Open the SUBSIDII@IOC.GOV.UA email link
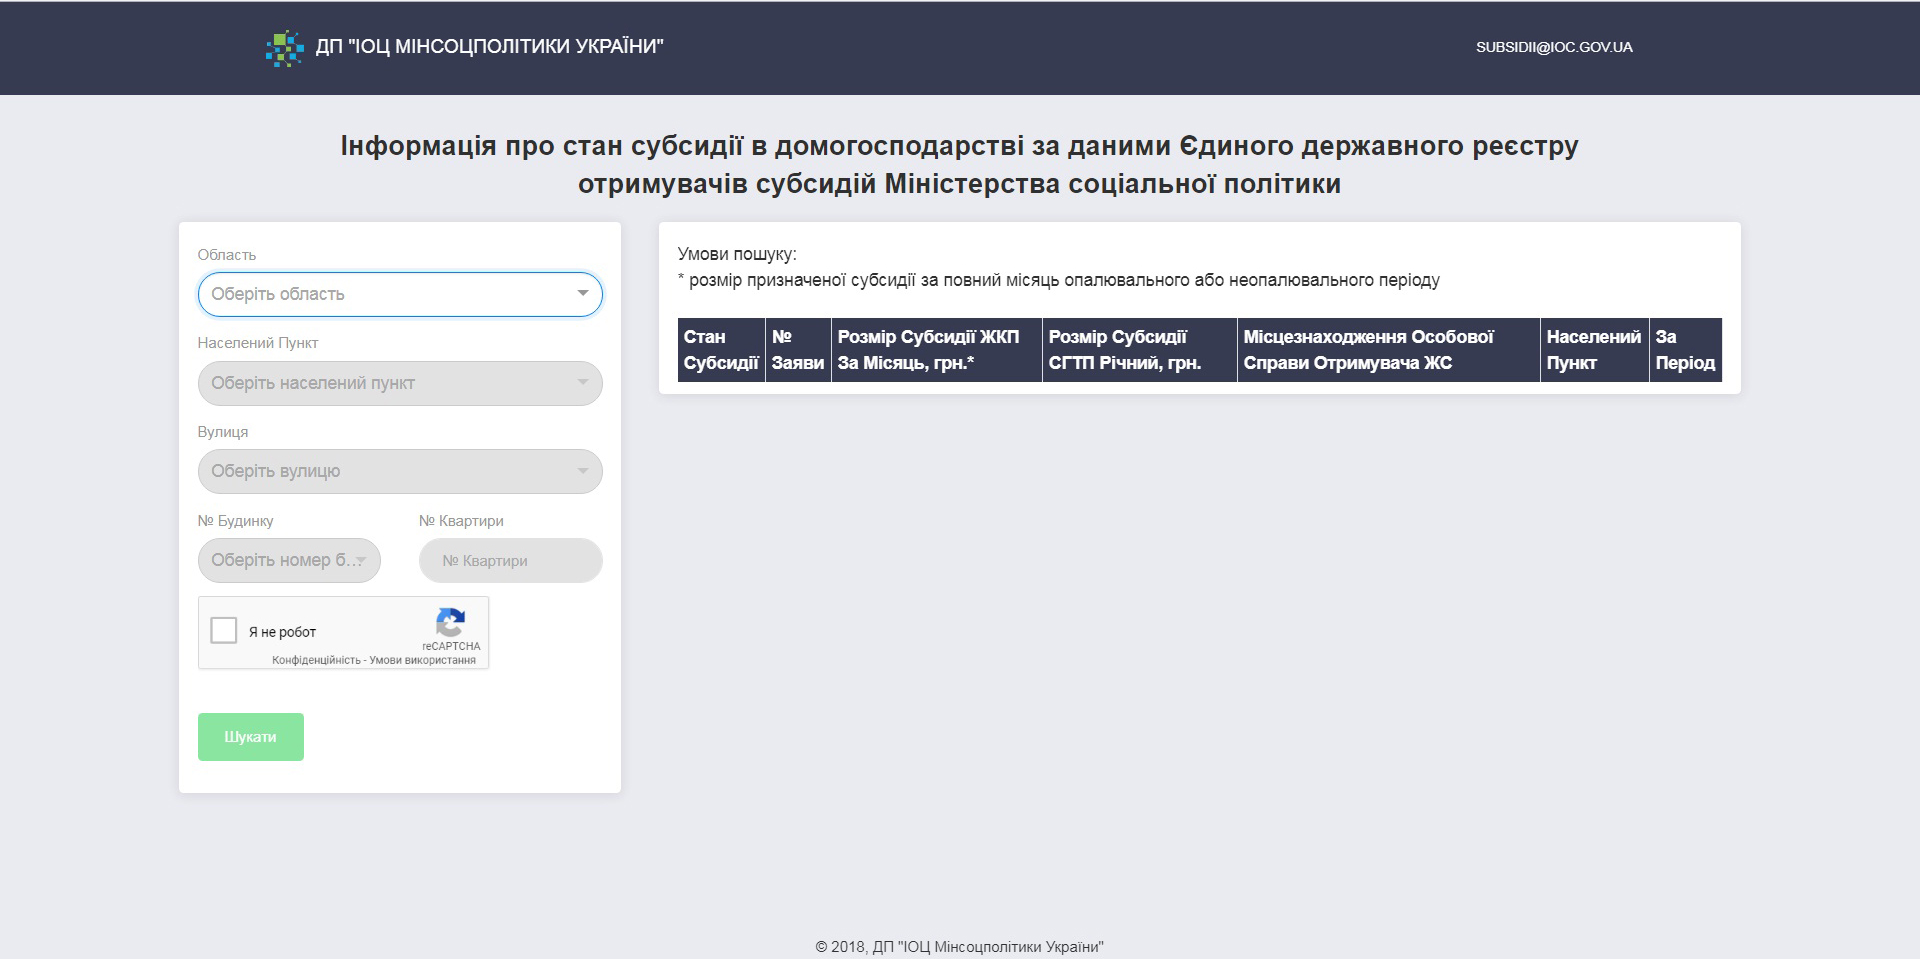Screen dimensions: 1920x959 [1554, 47]
